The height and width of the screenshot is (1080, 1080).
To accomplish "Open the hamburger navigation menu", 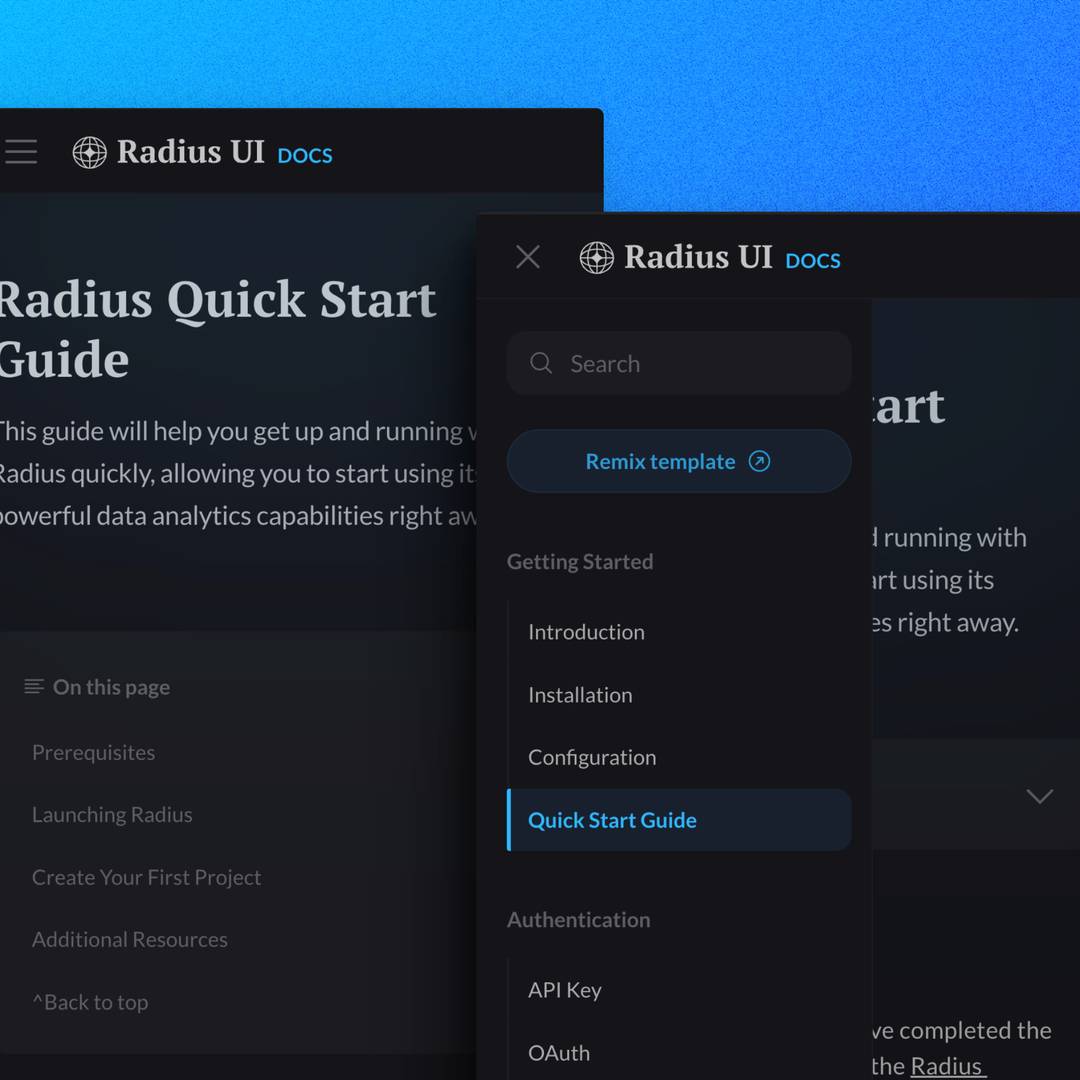I will coord(21,152).
